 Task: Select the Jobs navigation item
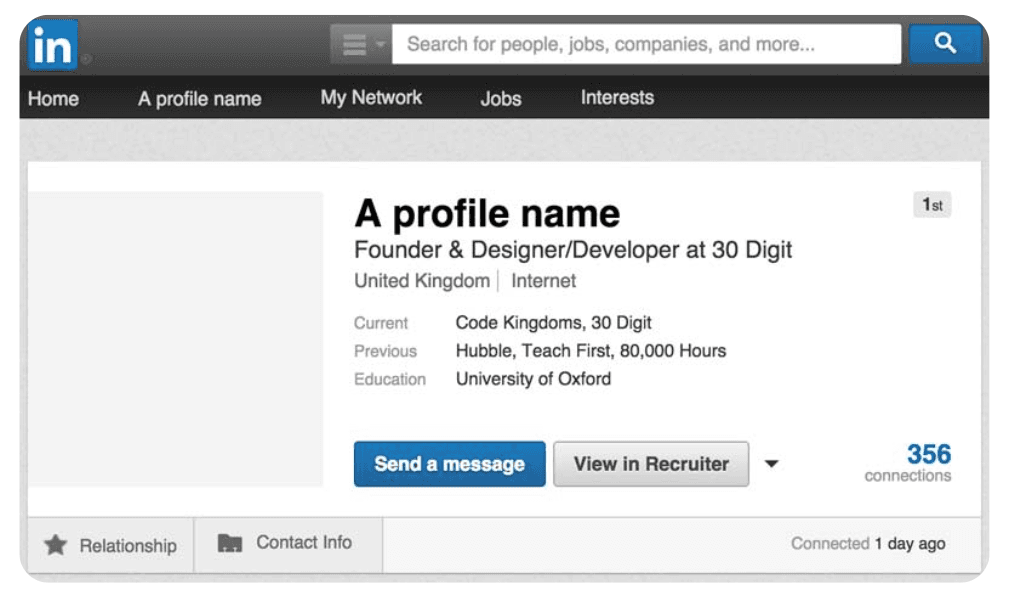[500, 98]
